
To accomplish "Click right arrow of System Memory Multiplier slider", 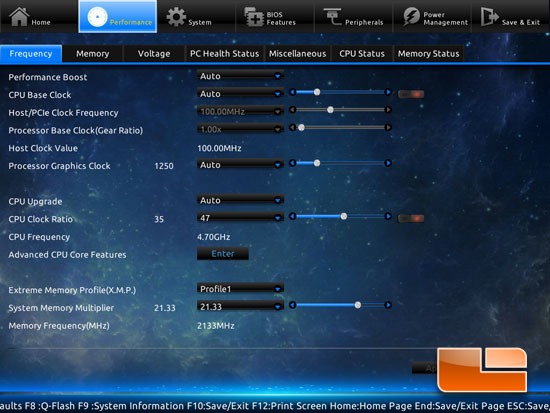I will 388,305.
